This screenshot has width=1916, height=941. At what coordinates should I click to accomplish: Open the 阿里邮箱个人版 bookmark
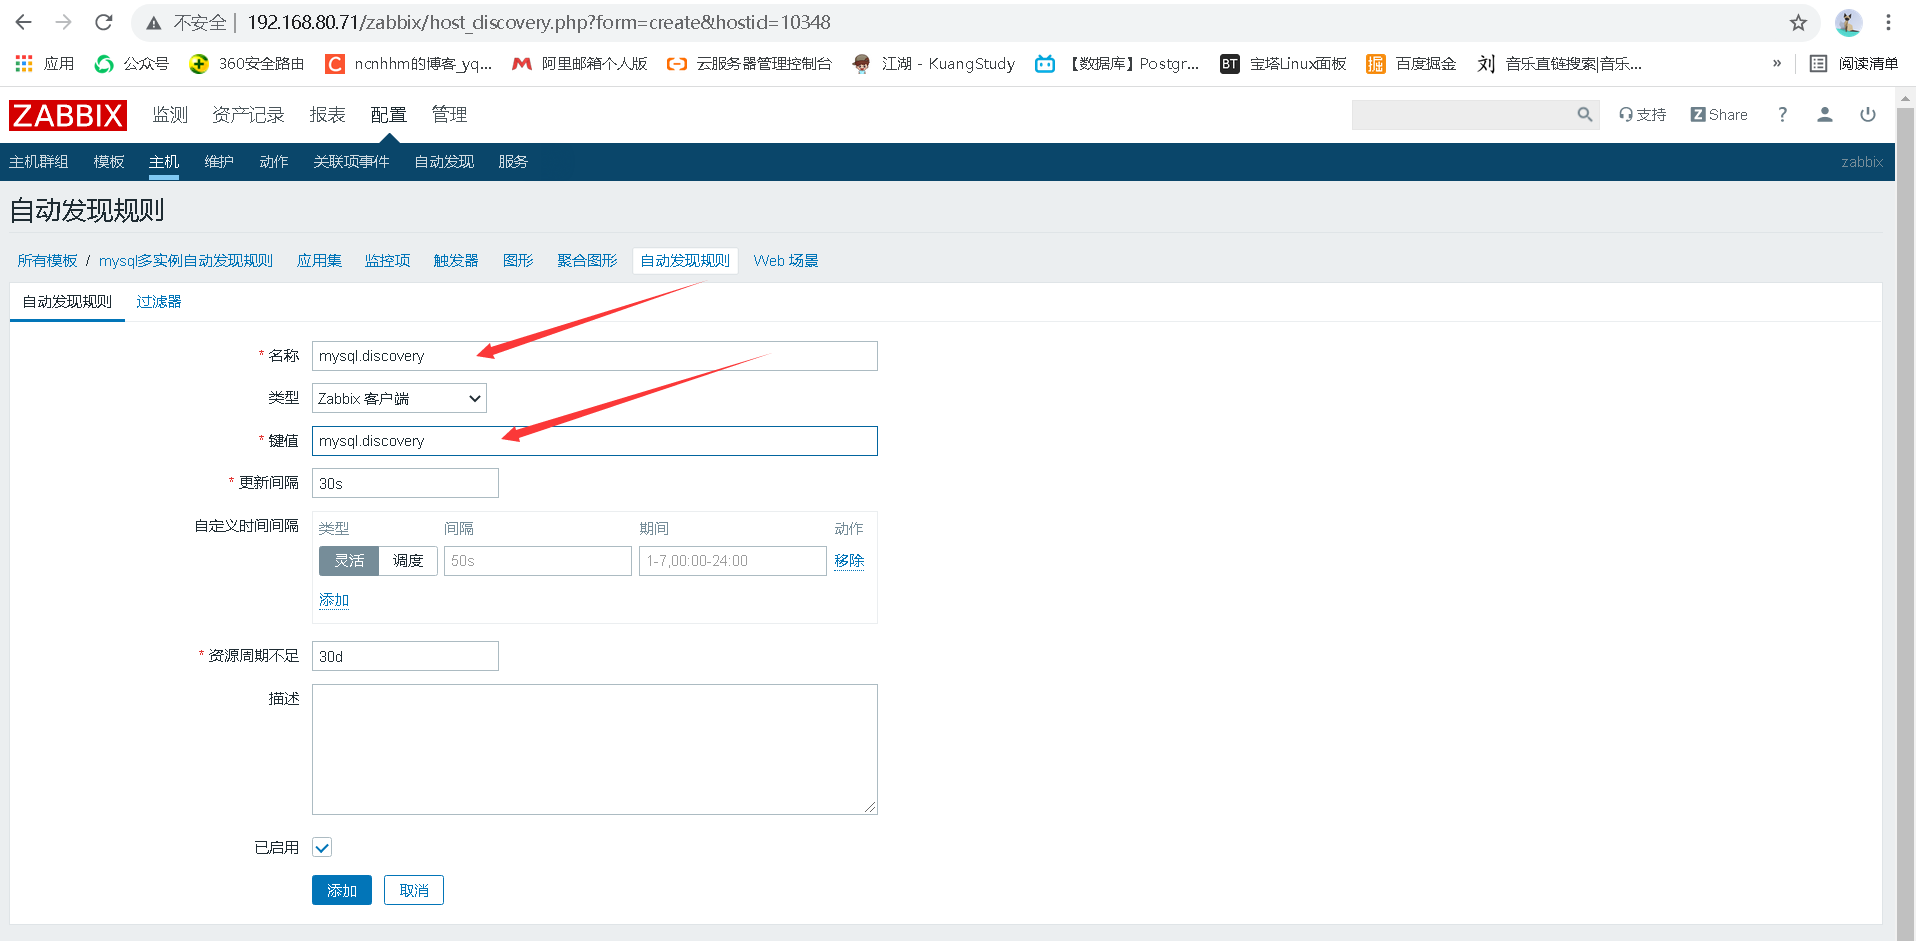tap(580, 64)
